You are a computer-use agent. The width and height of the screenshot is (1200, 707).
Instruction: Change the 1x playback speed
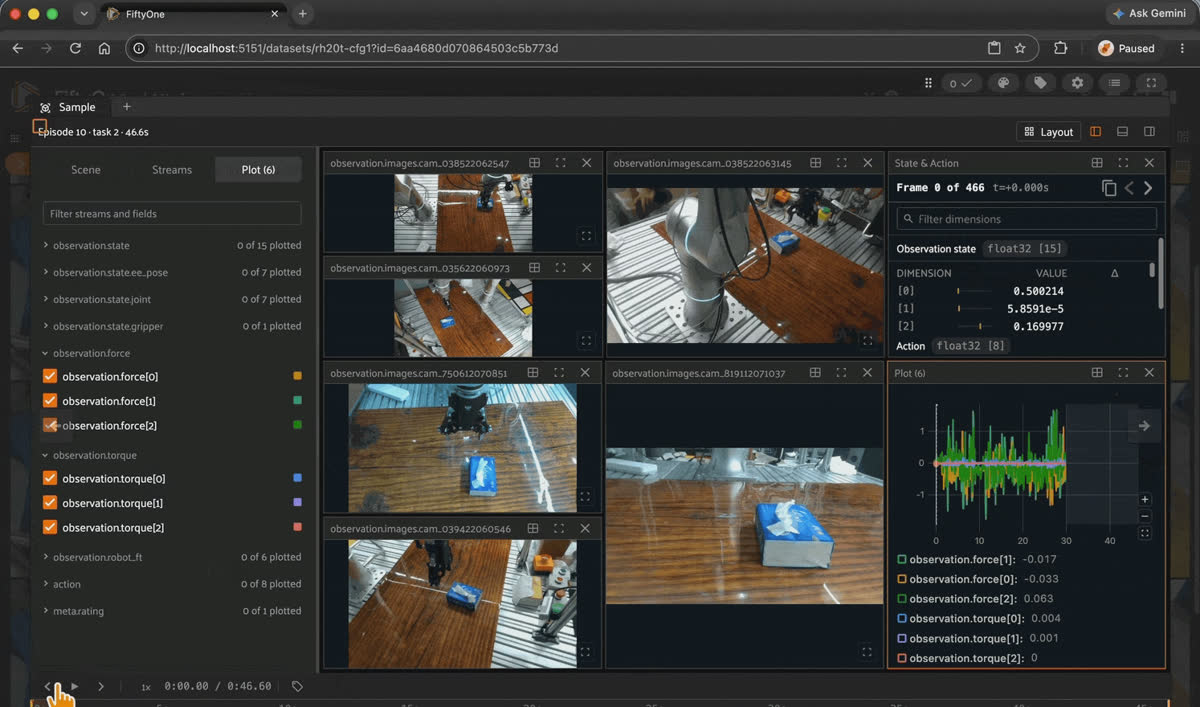(146, 687)
